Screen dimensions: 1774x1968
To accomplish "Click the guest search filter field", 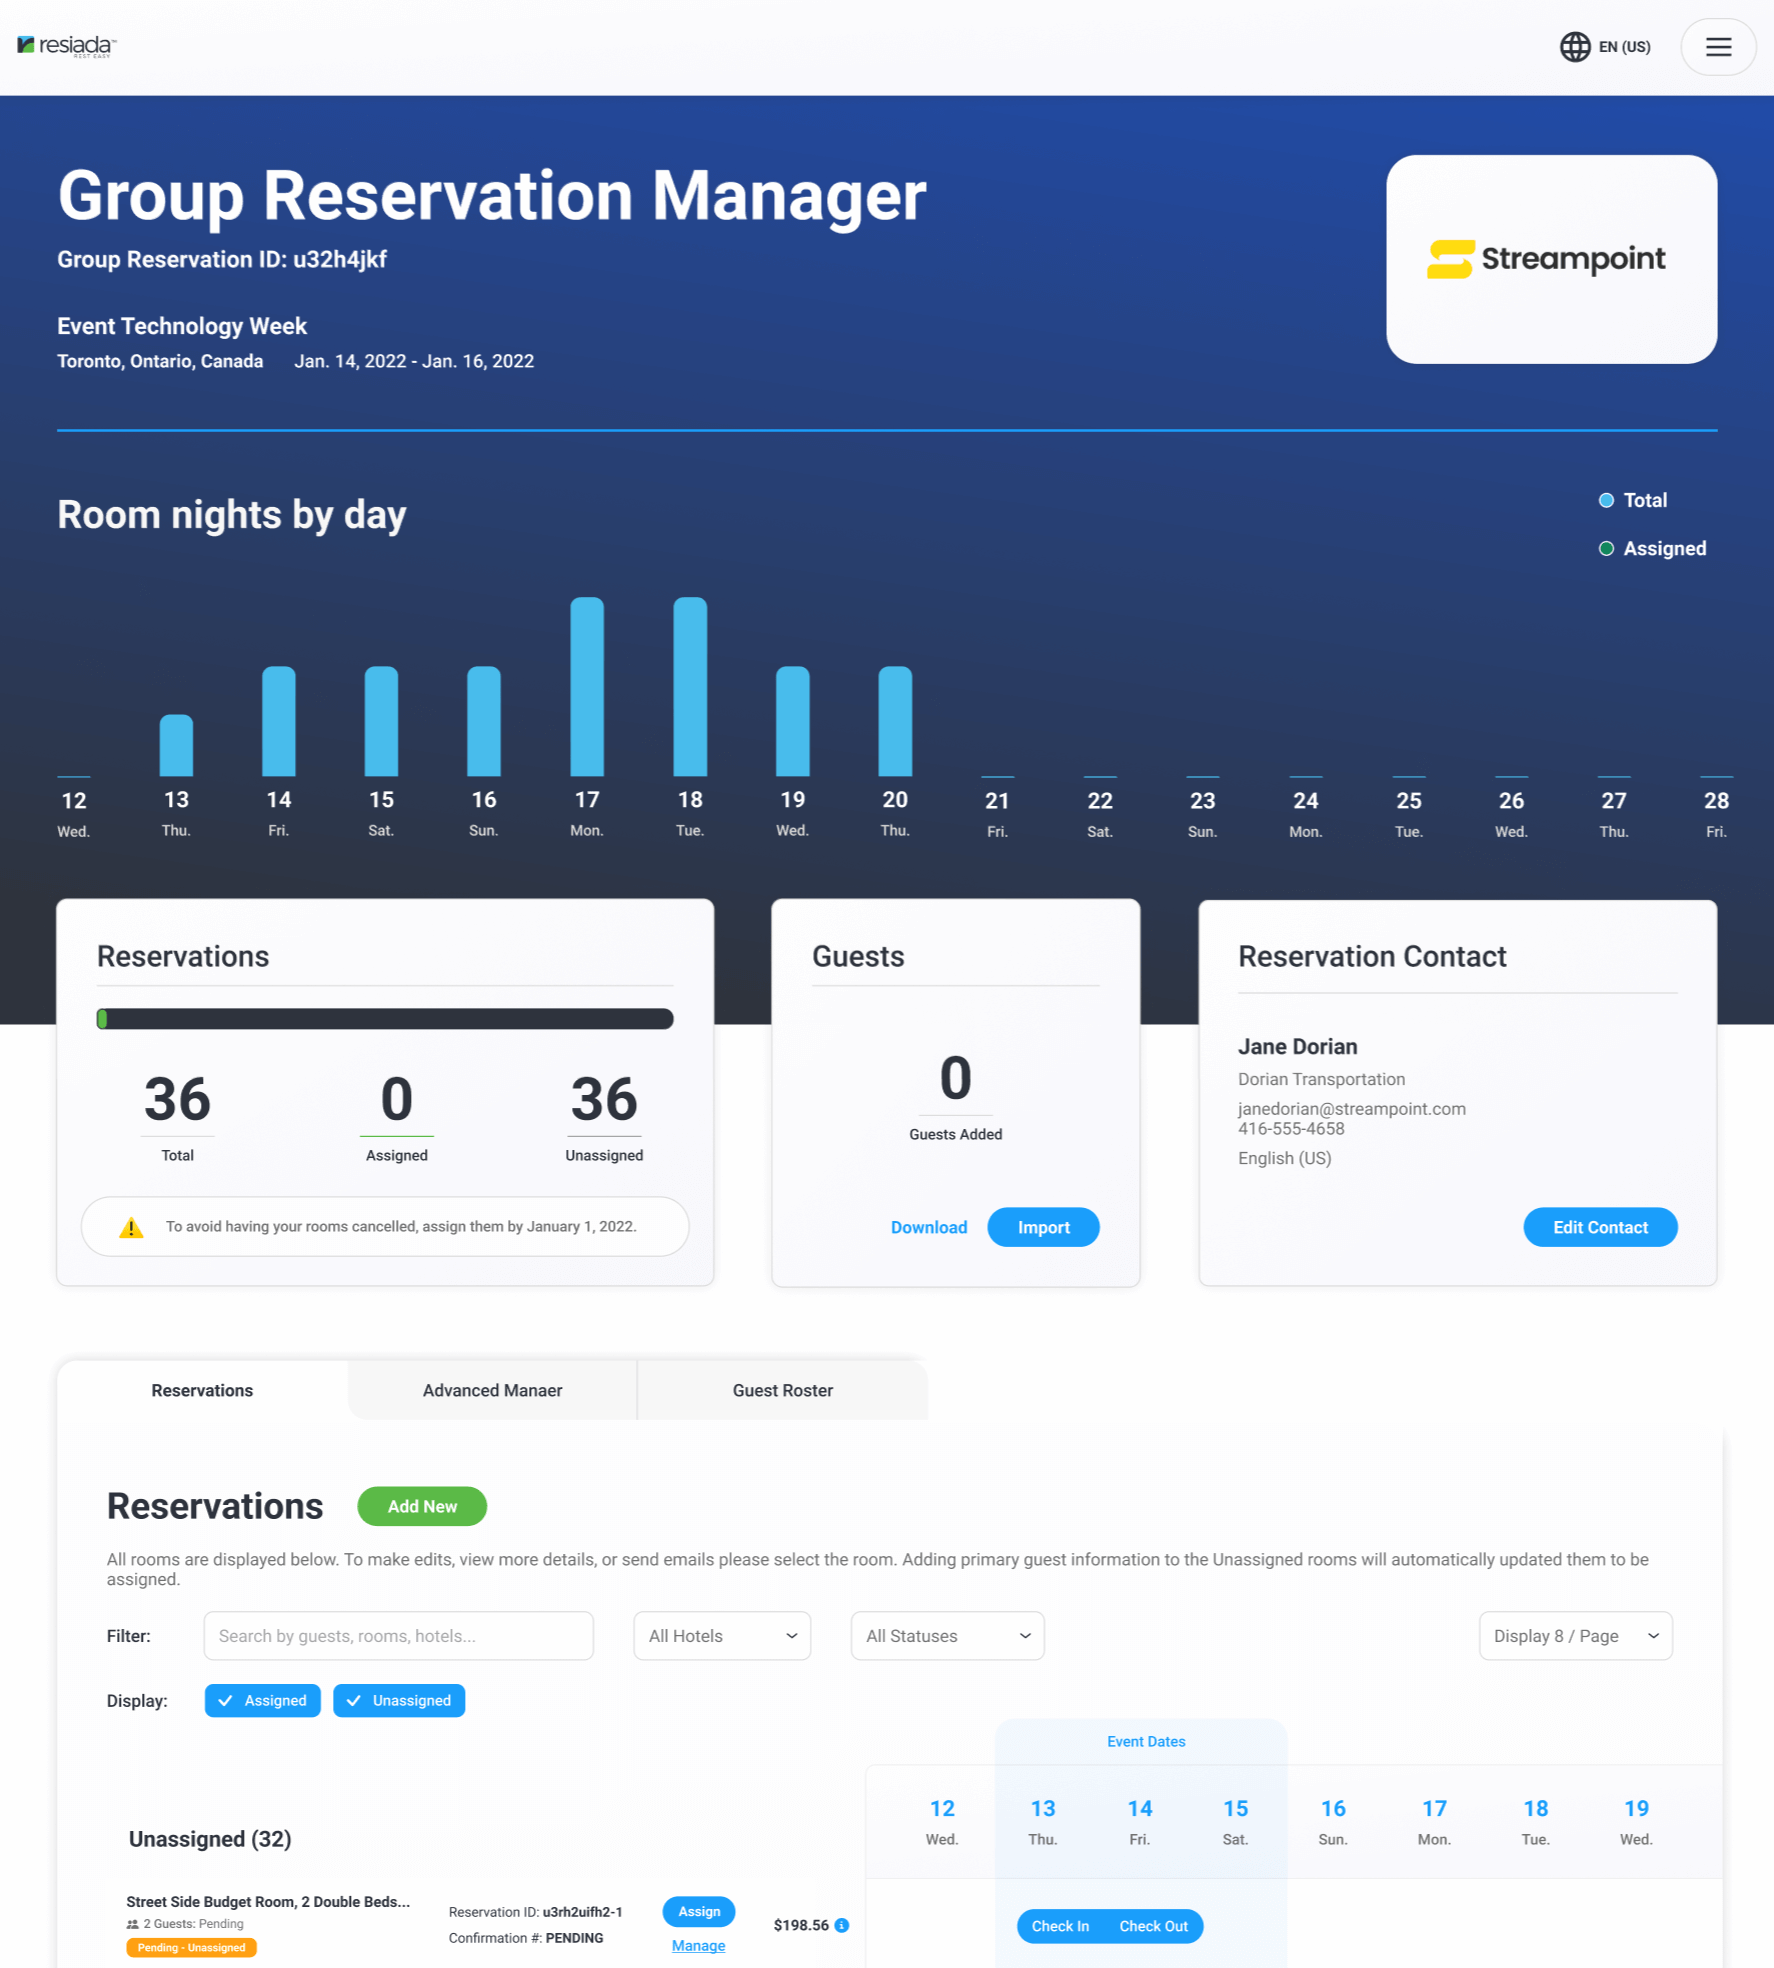I will click(x=398, y=1636).
